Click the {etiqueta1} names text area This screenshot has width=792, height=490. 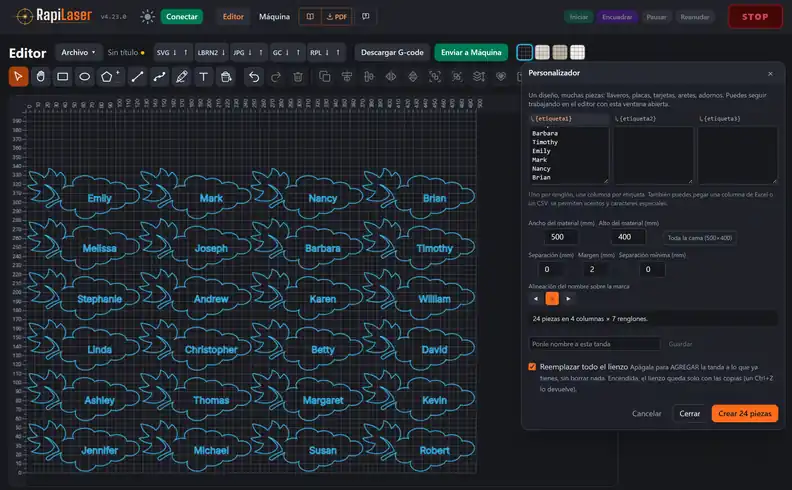click(569, 155)
